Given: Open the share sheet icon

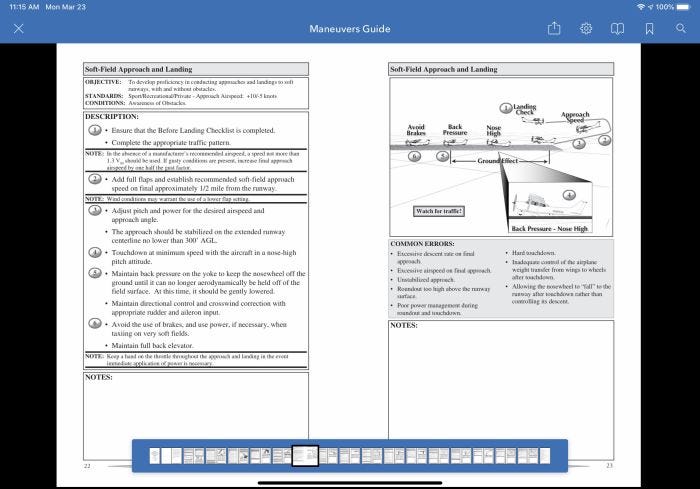Looking at the screenshot, I should 554,29.
